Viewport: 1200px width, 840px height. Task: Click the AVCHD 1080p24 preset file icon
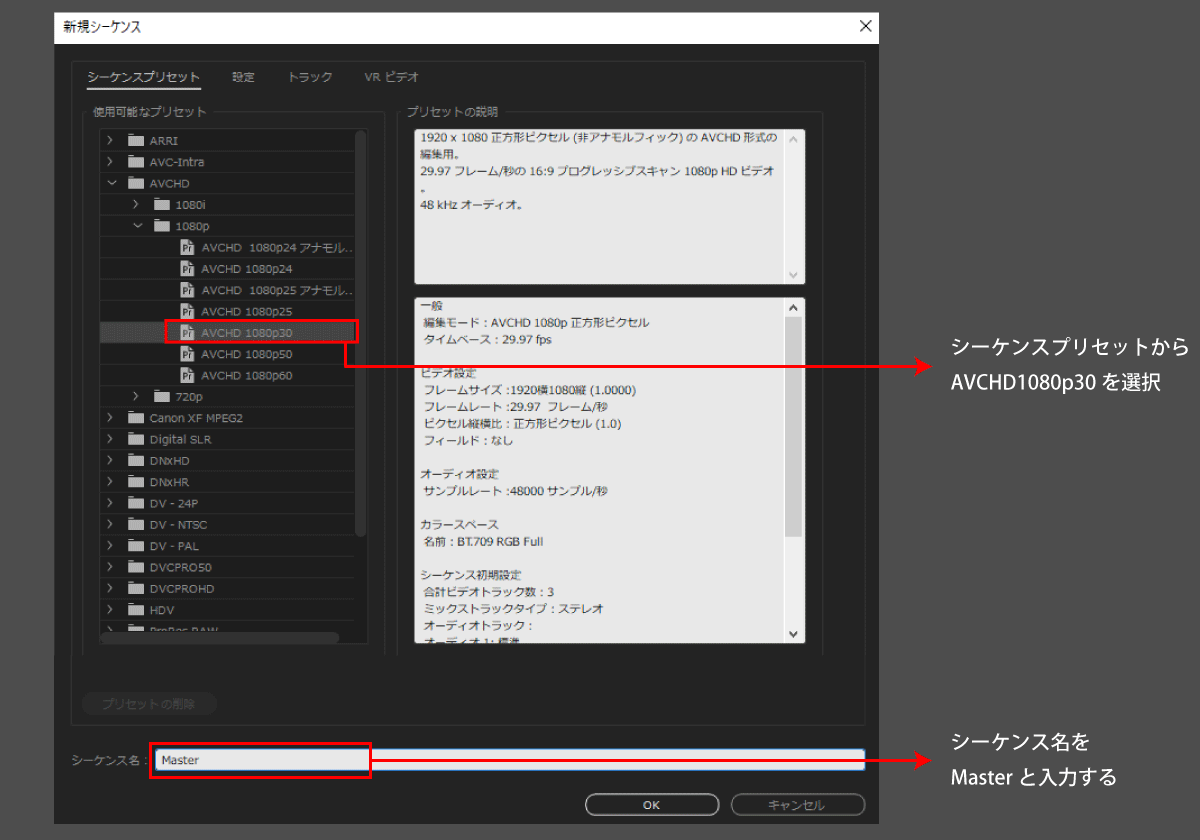tap(187, 269)
